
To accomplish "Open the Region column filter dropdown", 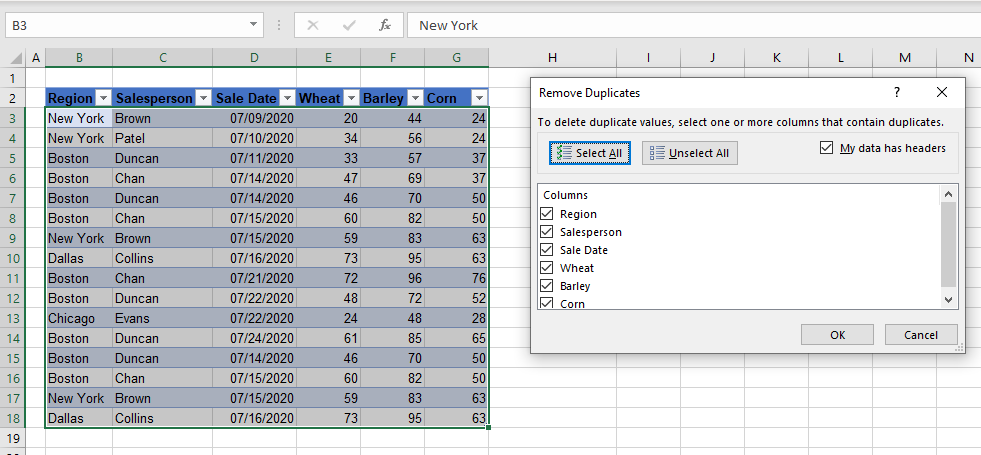I will 102,98.
